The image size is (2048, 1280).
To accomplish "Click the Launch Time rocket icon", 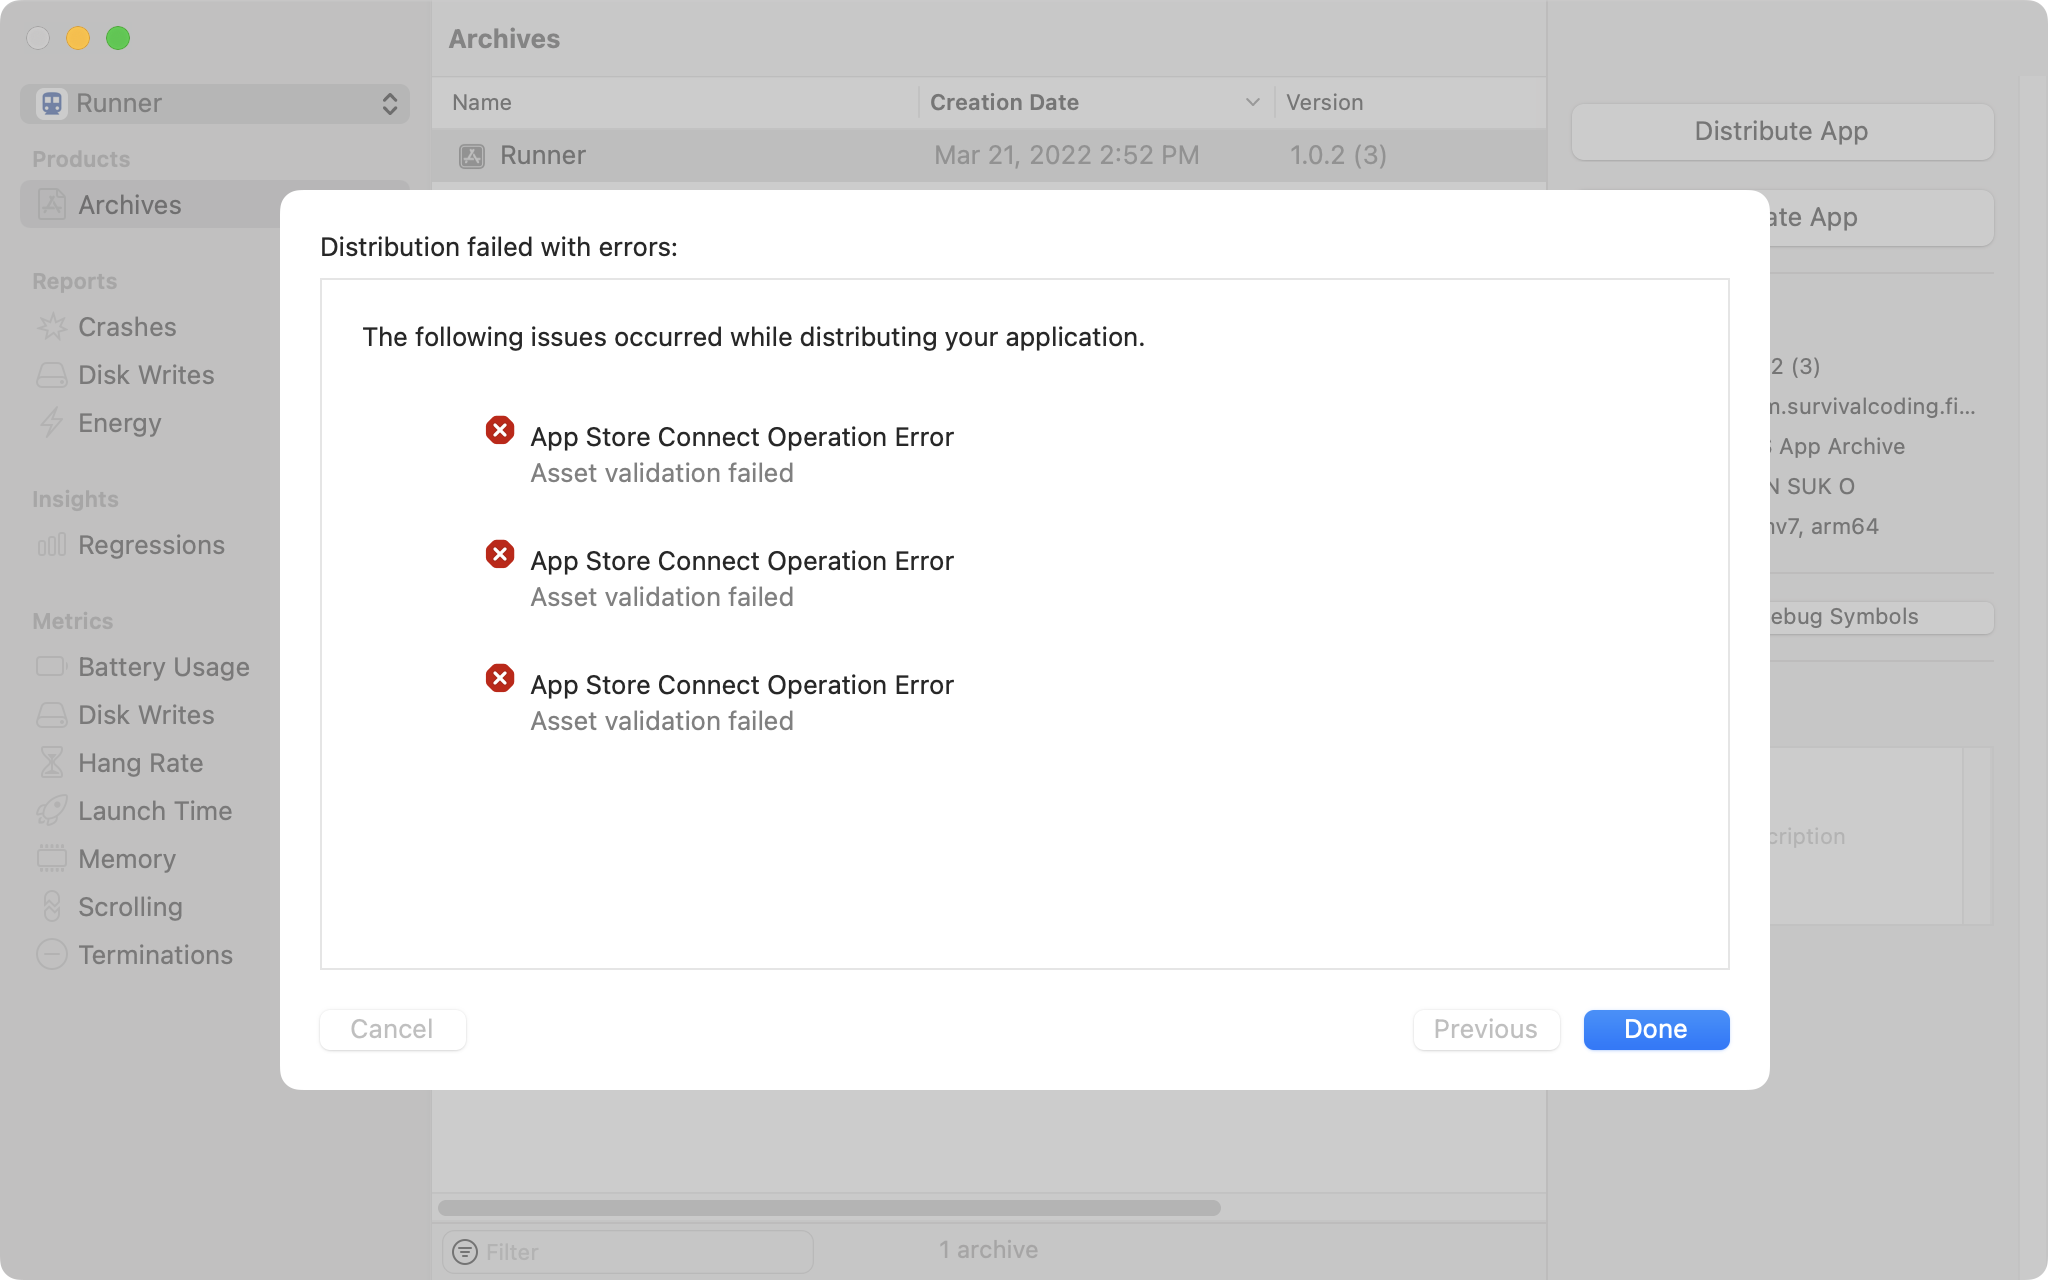I will pyautogui.click(x=52, y=811).
